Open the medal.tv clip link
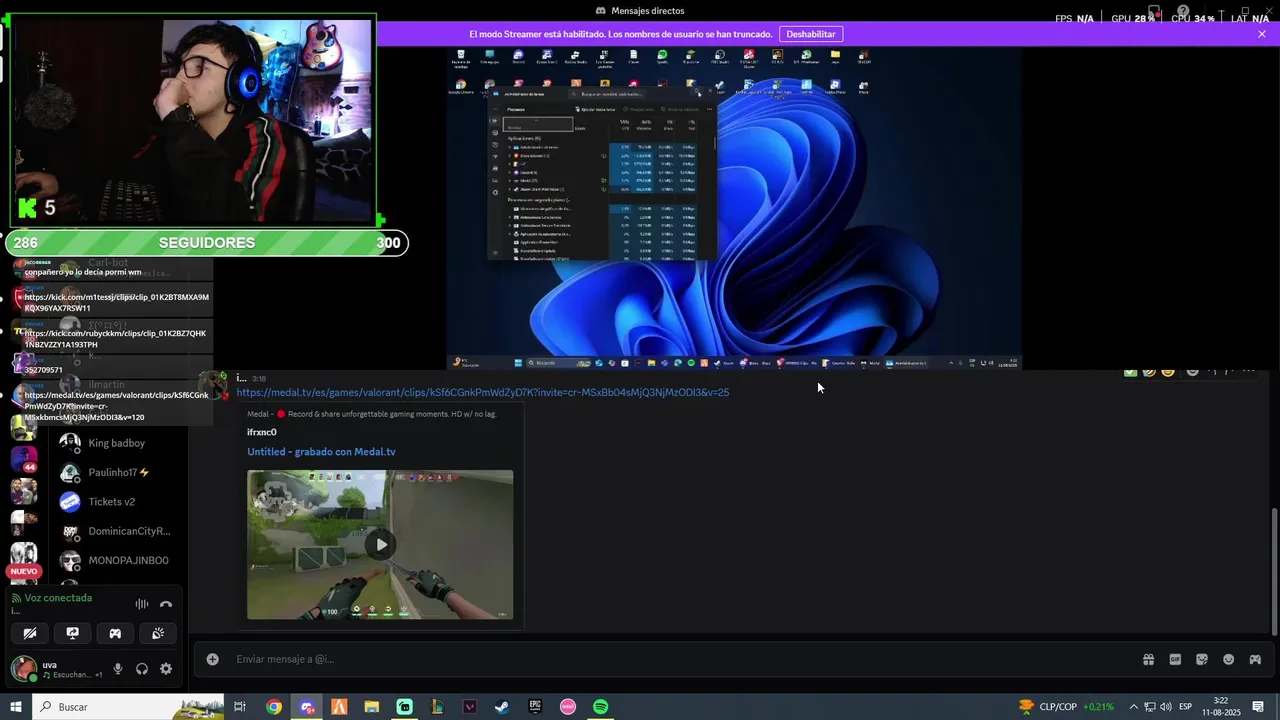 [x=483, y=392]
